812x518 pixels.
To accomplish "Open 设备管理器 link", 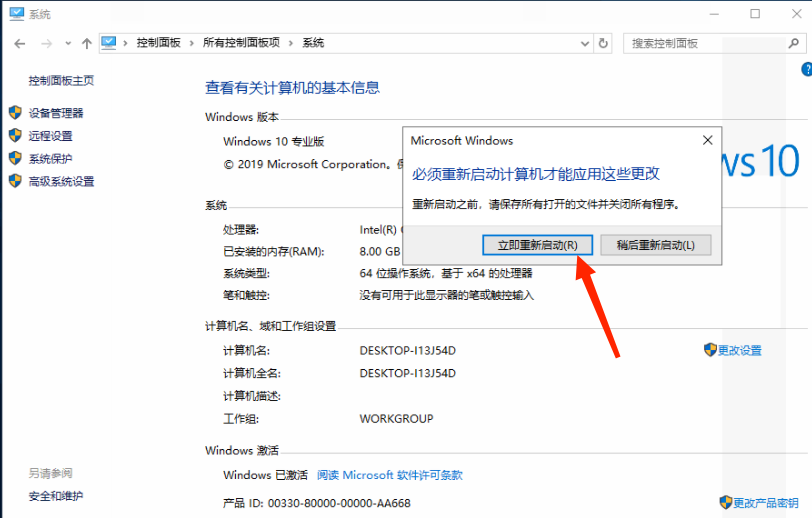I will pos(56,113).
